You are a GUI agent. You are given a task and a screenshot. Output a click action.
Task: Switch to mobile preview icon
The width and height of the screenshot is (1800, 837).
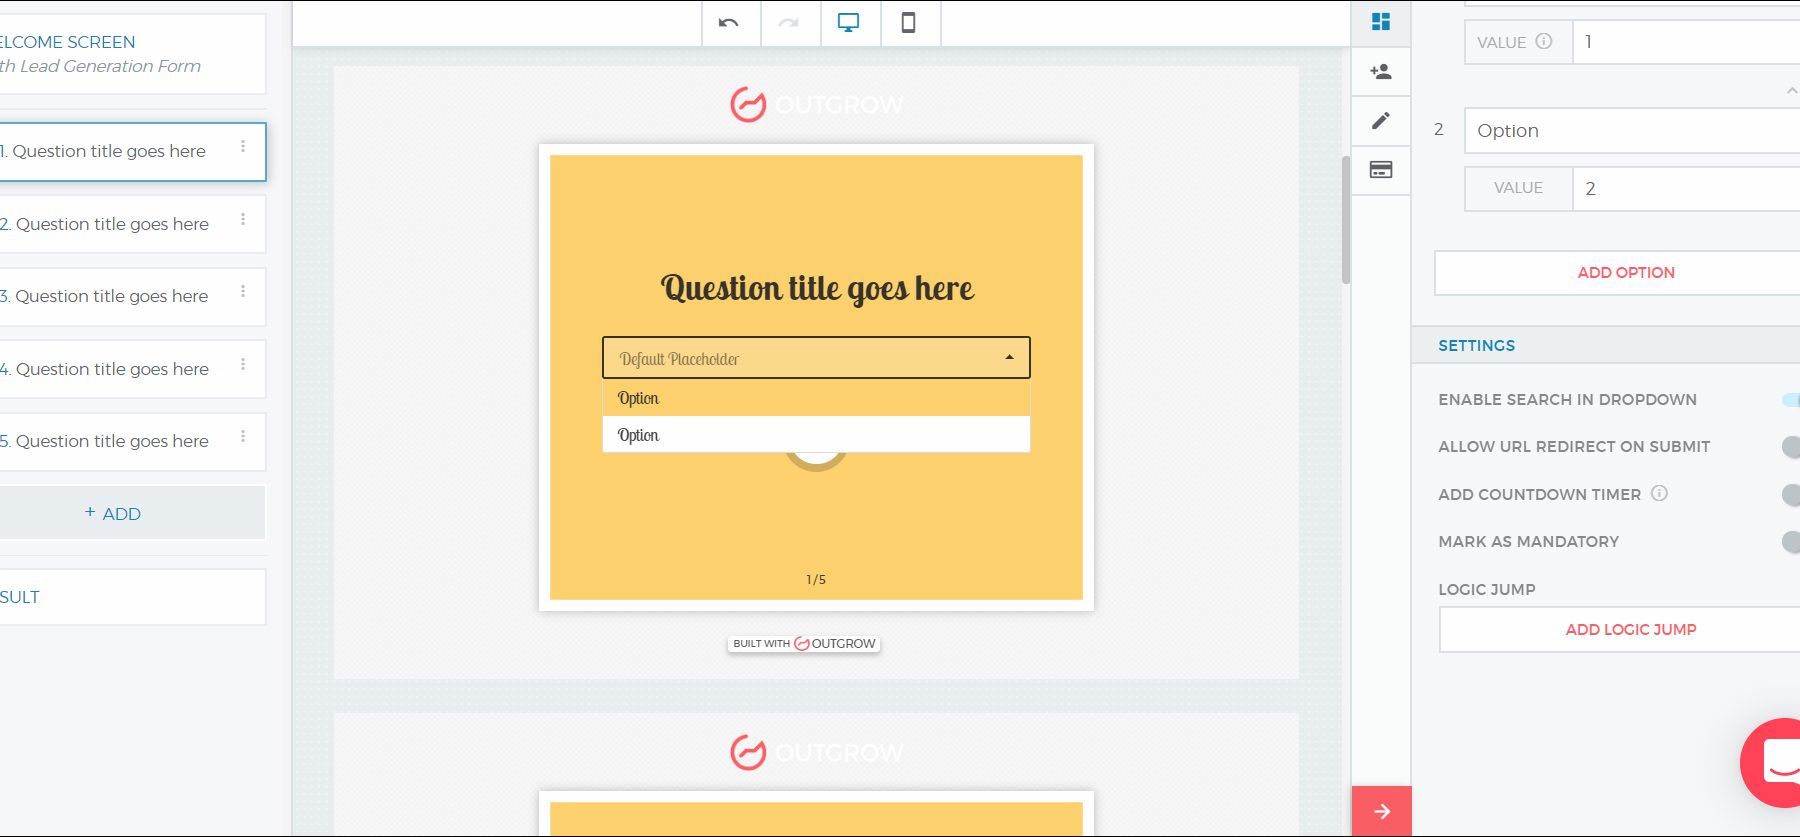point(908,23)
